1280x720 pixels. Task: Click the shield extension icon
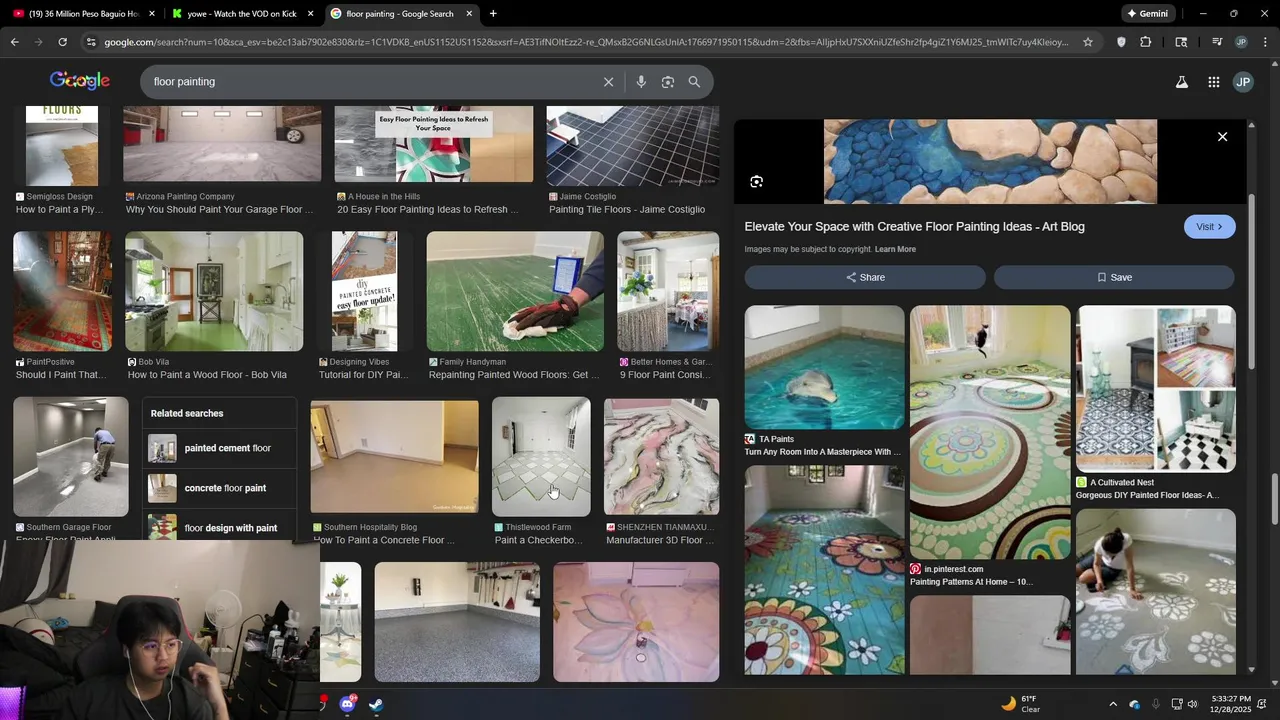[x=1121, y=42]
